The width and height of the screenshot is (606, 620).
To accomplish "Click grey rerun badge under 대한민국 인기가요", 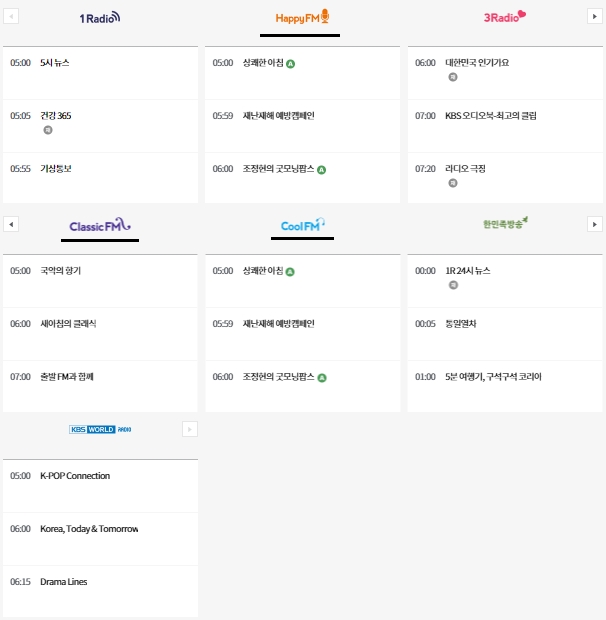I will 453,77.
